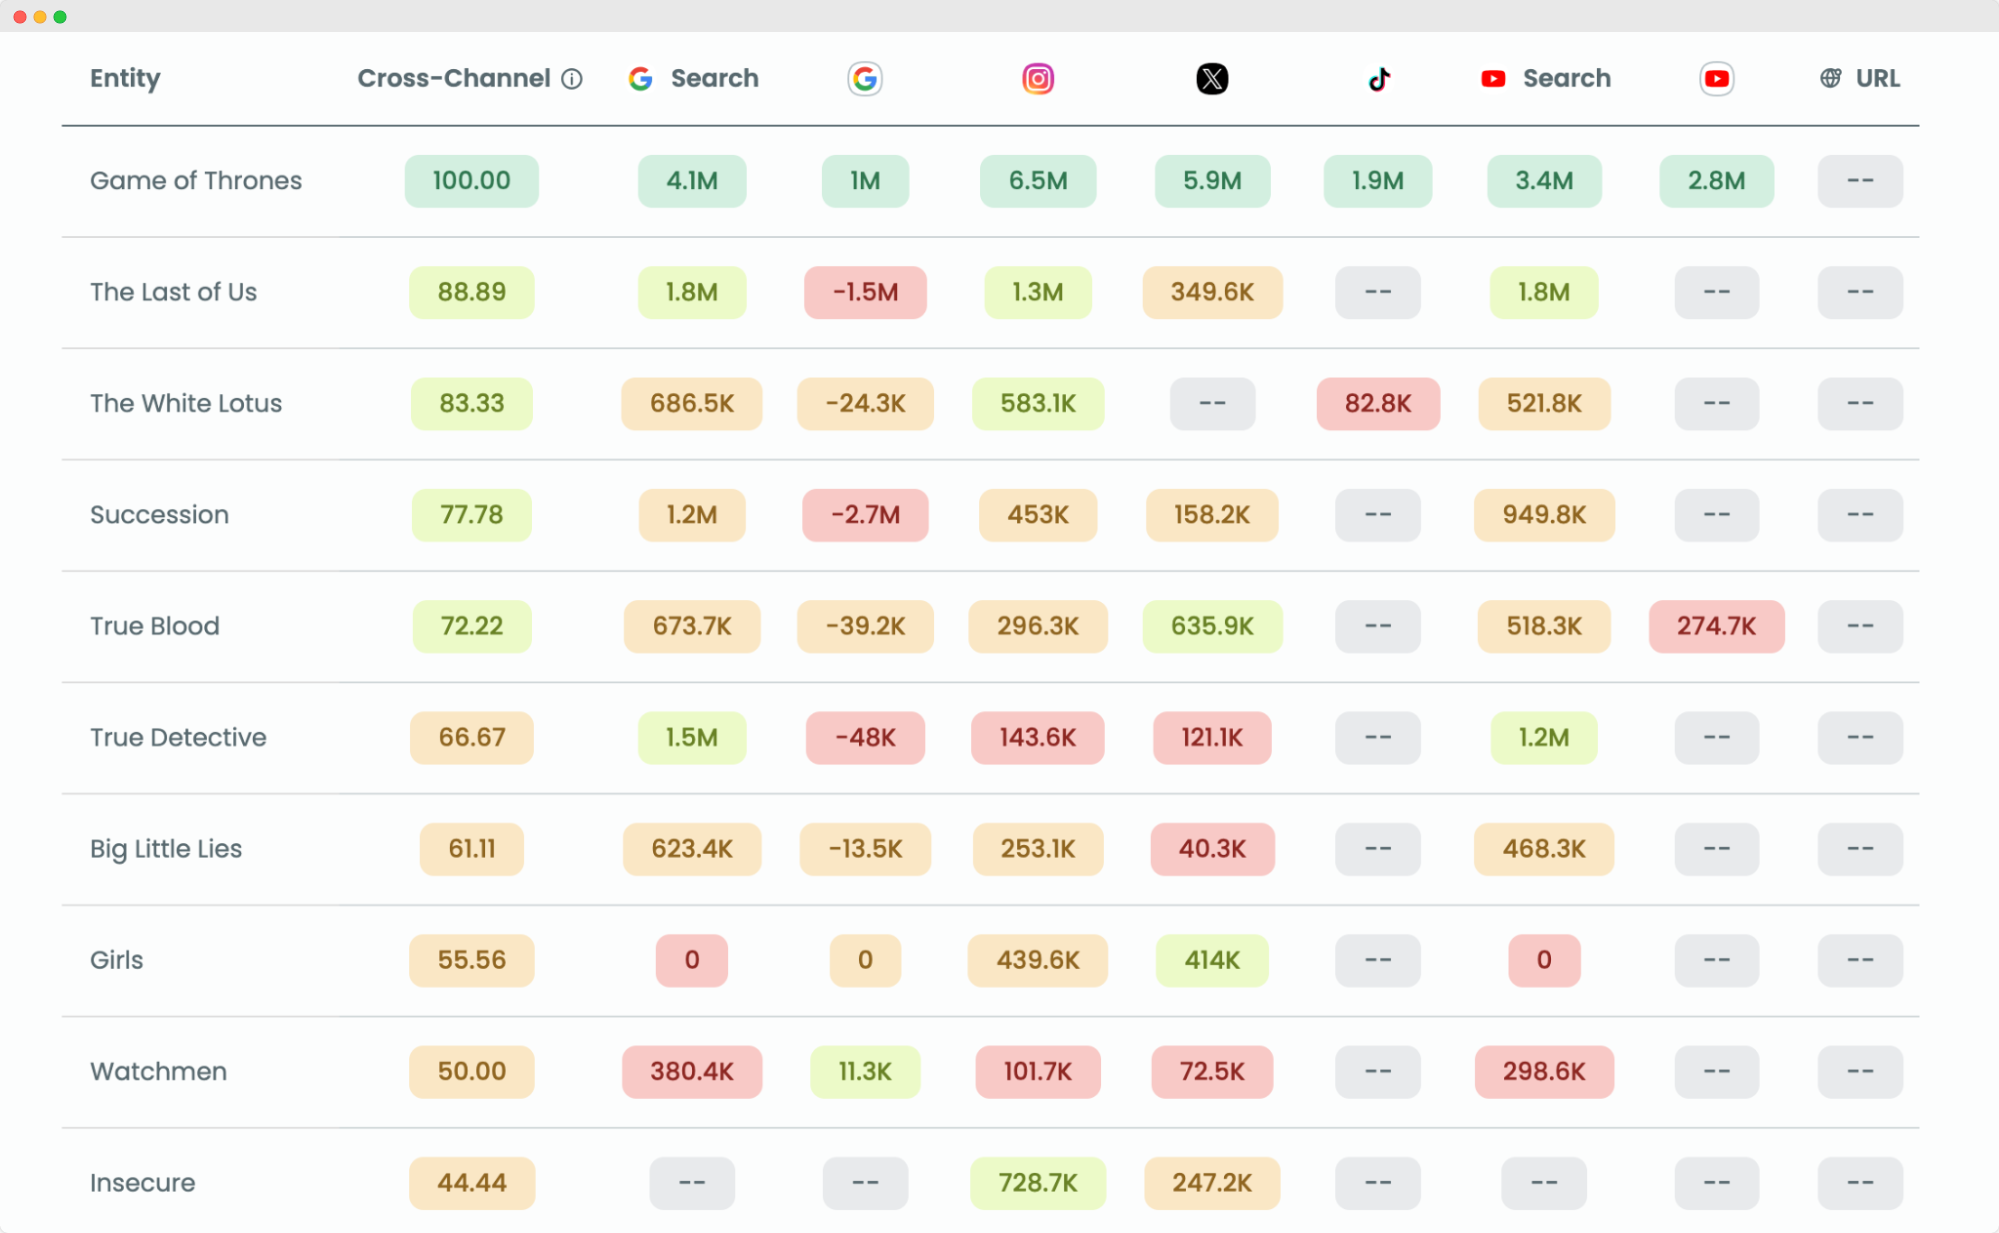Click the 274.7K YouTube value for True Blood
1999x1233 pixels.
pyautogui.click(x=1717, y=626)
